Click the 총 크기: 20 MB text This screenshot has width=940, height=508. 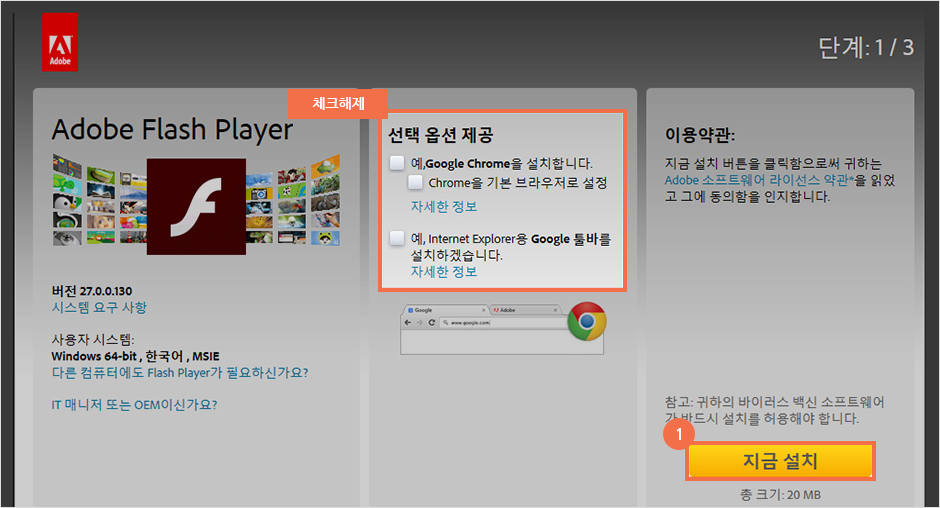[780, 495]
